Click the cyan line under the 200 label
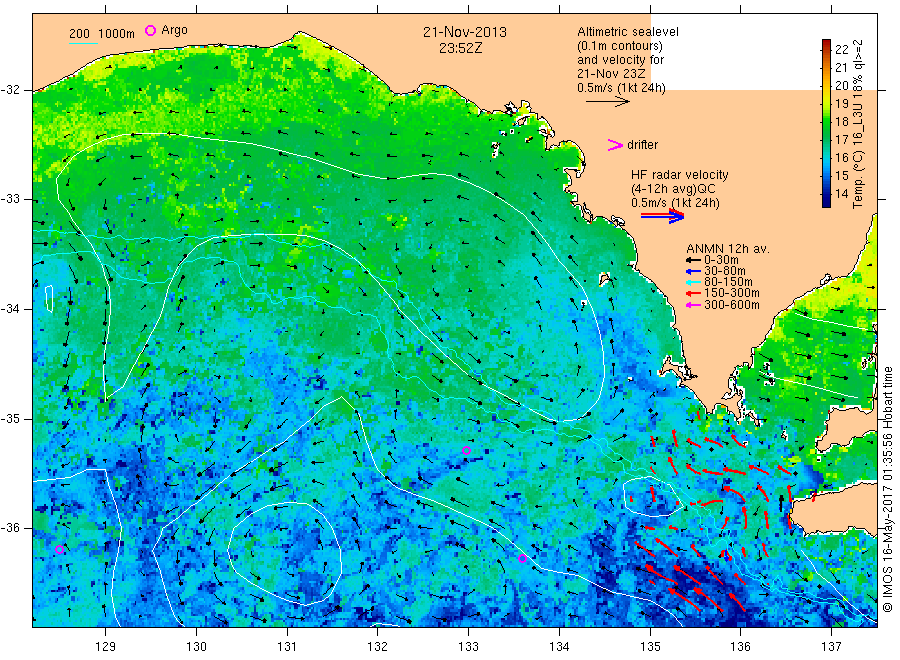Viewport: 900px width, 660px height. coord(83,43)
